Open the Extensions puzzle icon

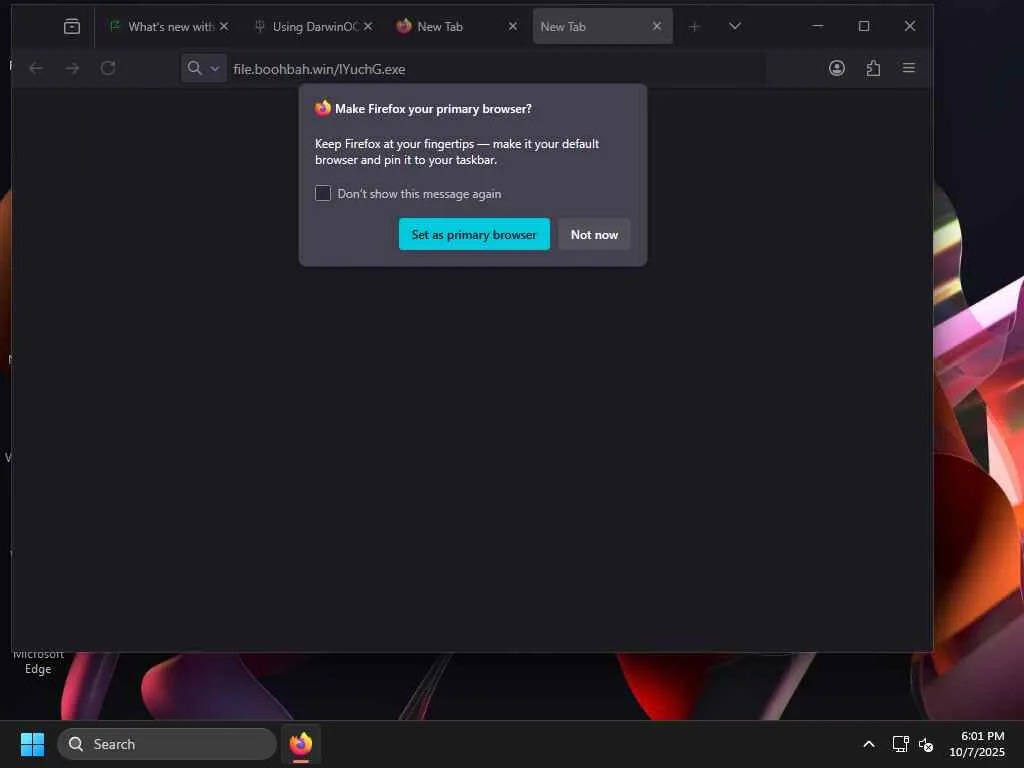873,68
